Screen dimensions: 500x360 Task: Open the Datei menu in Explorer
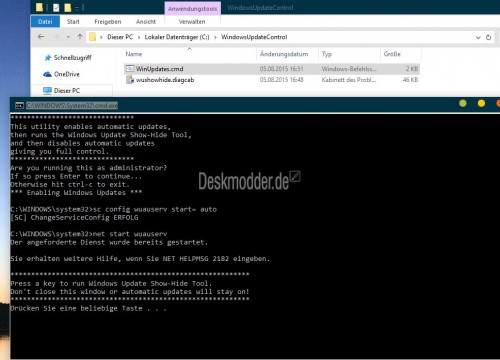click(45, 22)
